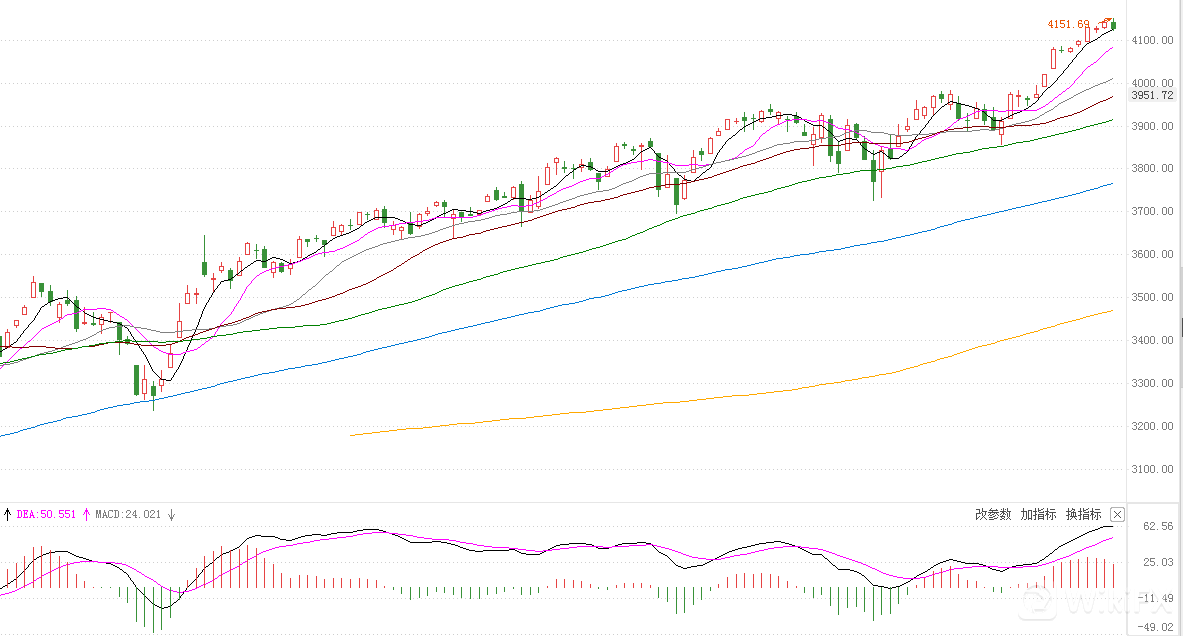1183x636 pixels.
Task: Click the 62.56 MACD axis label
Action: (1158, 526)
